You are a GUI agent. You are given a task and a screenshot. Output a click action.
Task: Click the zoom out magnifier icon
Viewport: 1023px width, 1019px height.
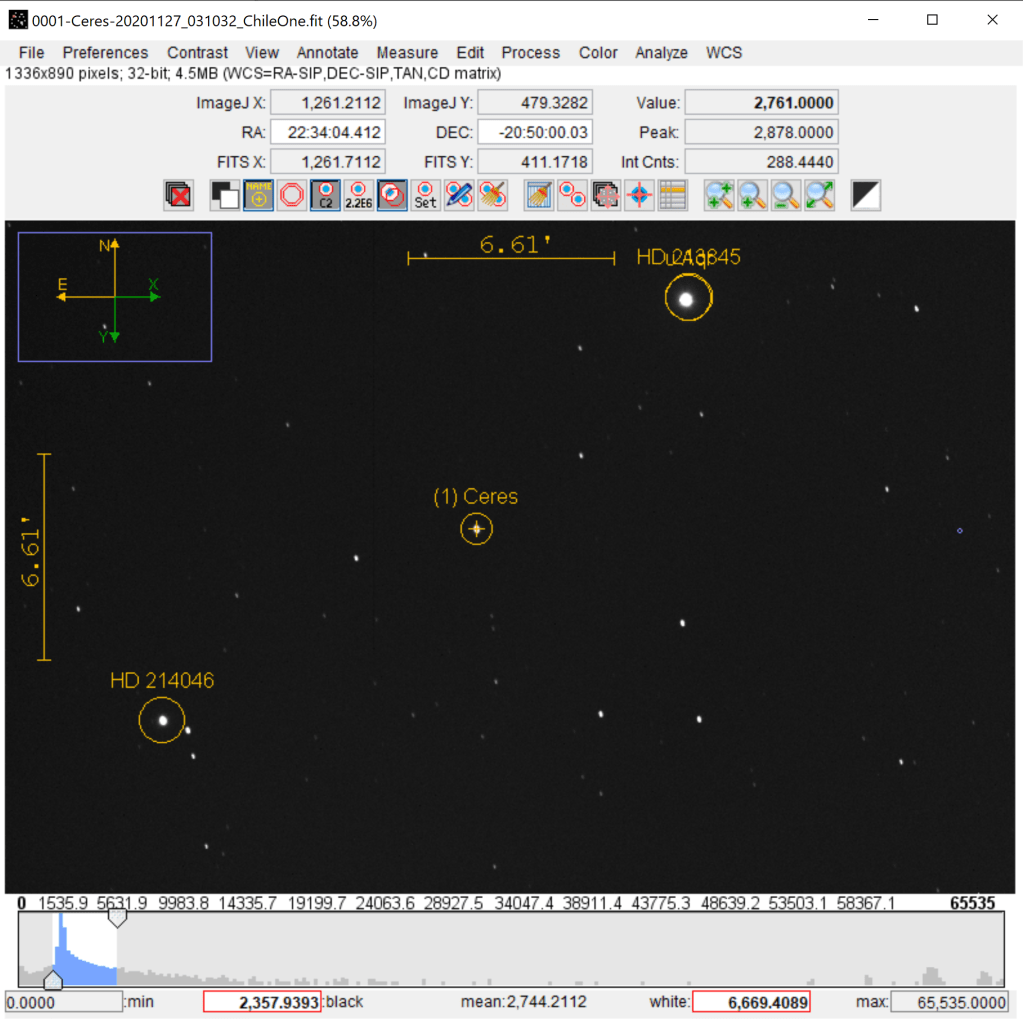point(786,195)
